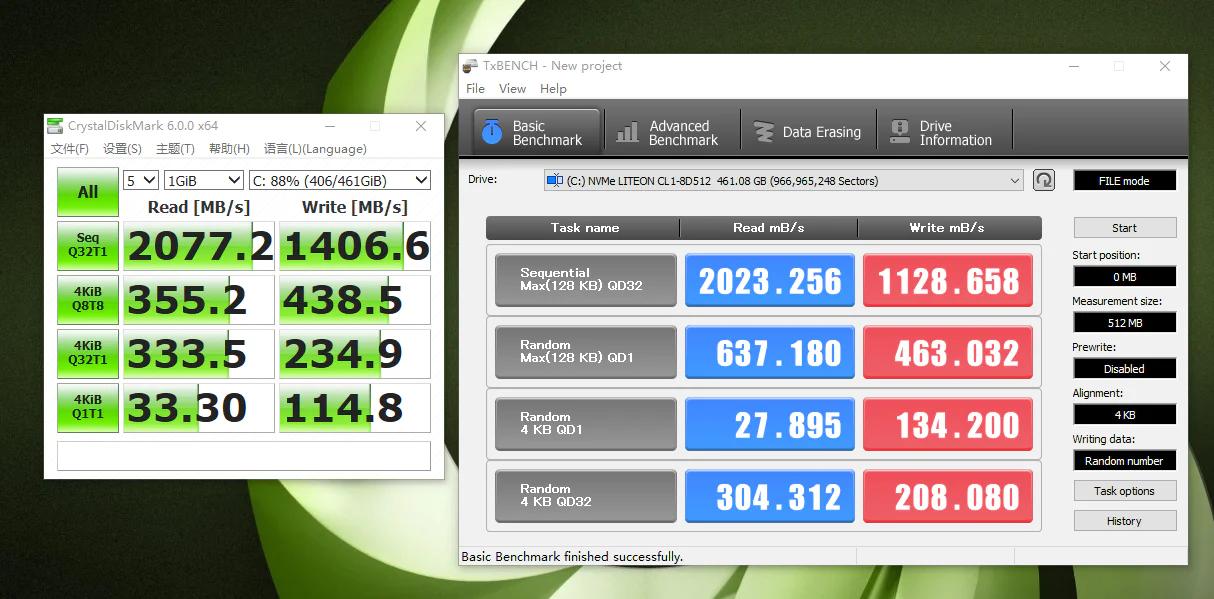
Task: Switch to the Drive Information tab
Action: (x=944, y=132)
